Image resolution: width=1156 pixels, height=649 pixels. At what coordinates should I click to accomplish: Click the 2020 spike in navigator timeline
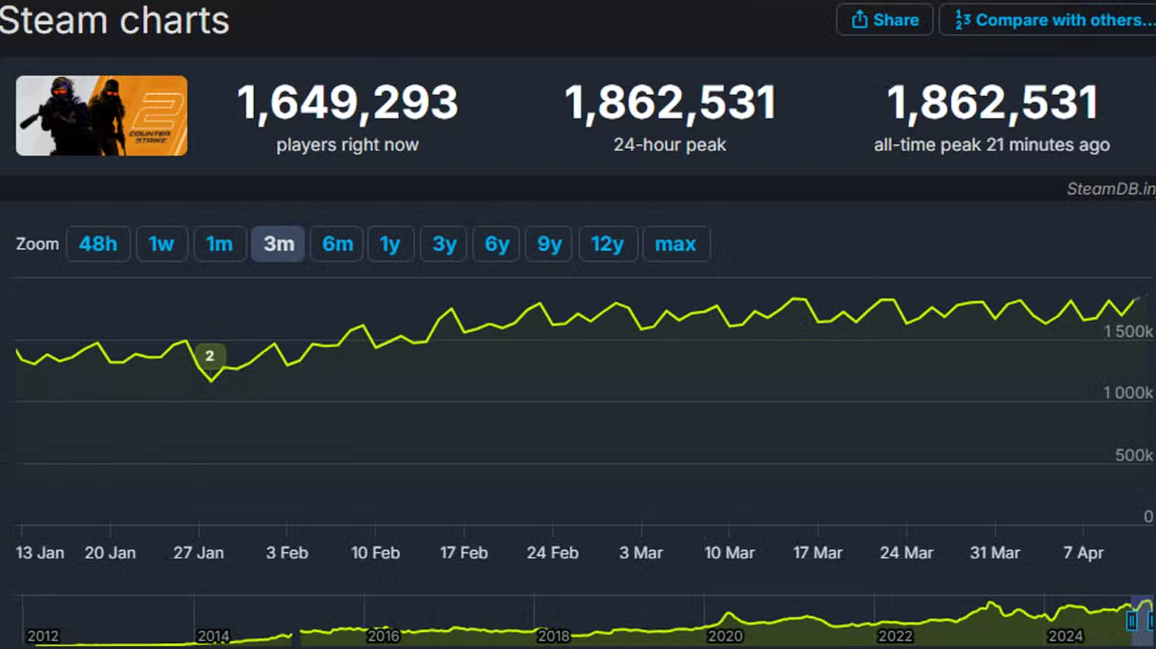[x=729, y=617]
